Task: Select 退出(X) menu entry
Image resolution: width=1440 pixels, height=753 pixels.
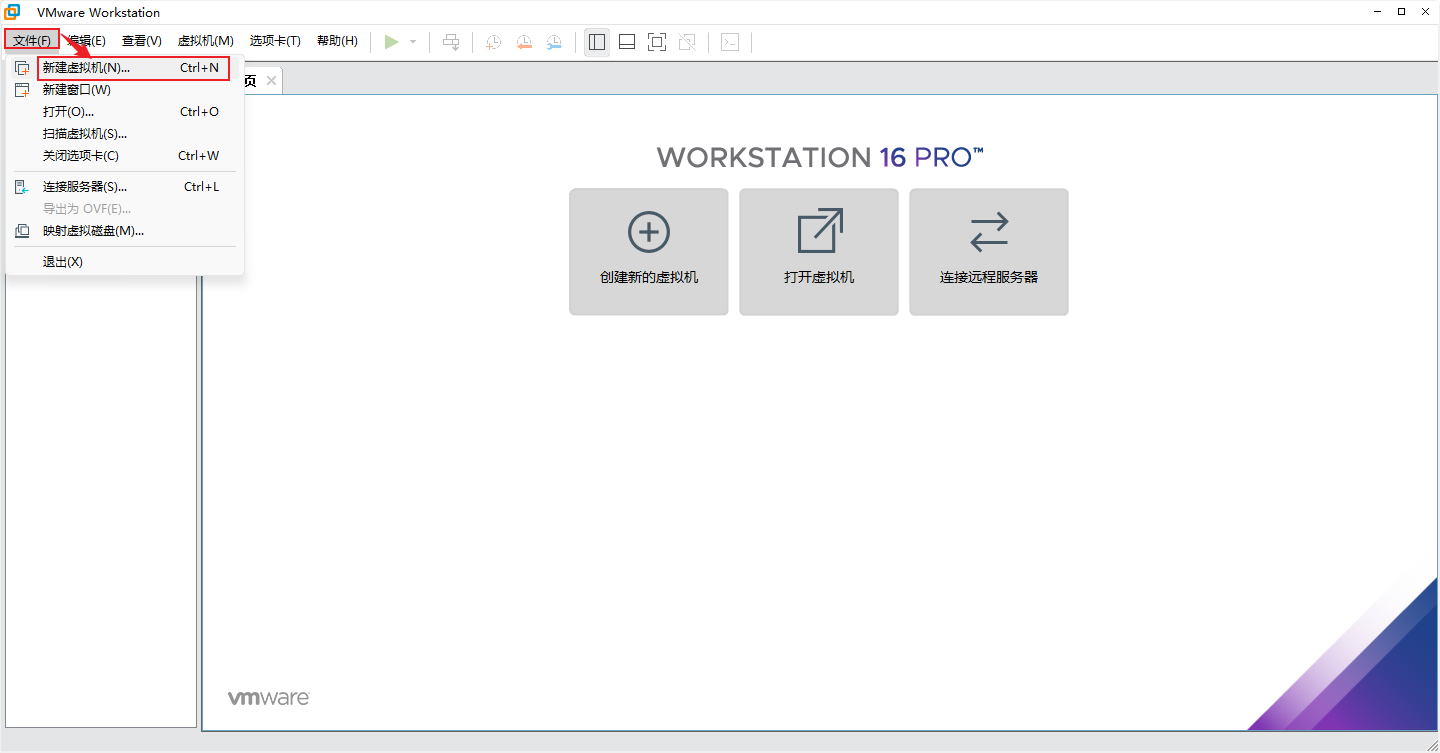Action: point(125,262)
